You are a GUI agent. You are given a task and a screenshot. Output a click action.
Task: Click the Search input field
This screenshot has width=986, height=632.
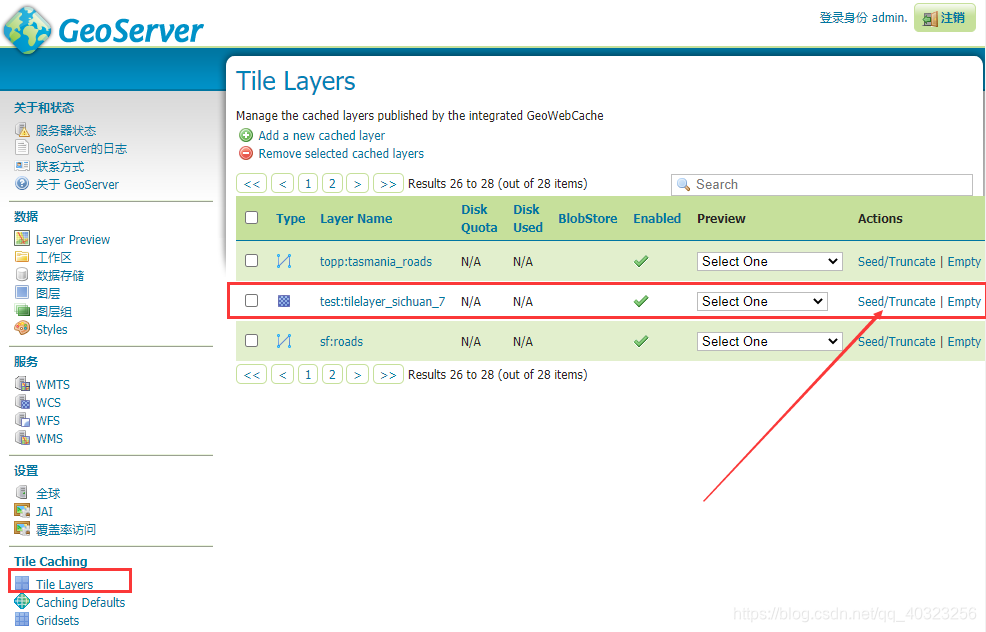click(x=821, y=184)
